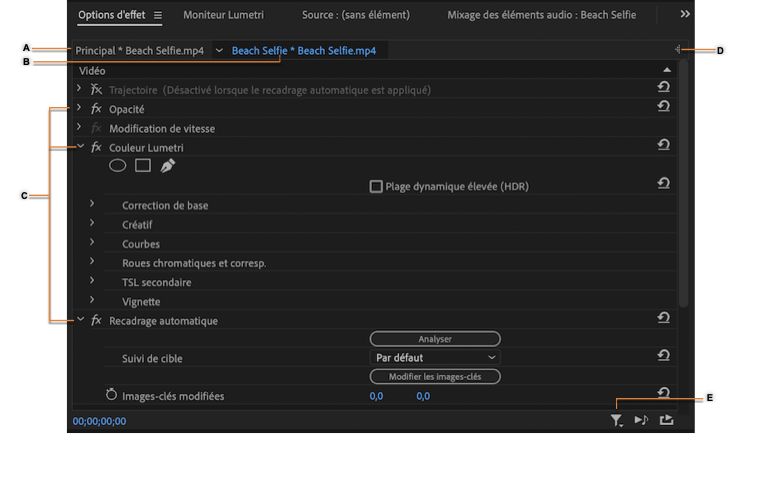Enable Plage dynamique élevée (HDR) checkbox
Image resolution: width=760 pixels, height=499 pixels.
click(376, 187)
